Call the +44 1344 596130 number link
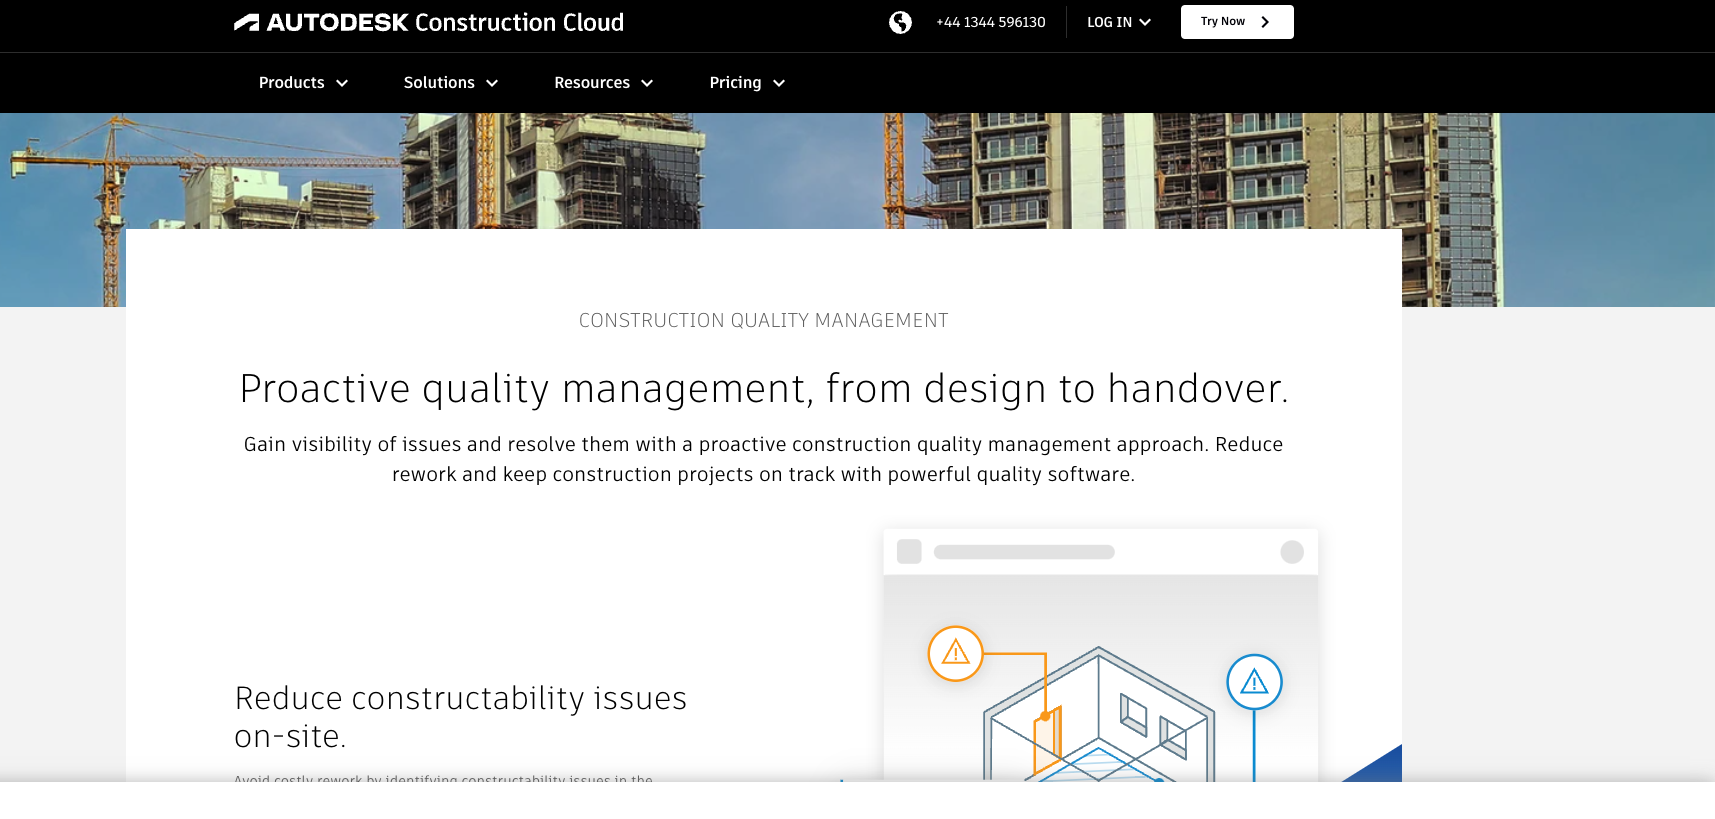 point(990,22)
